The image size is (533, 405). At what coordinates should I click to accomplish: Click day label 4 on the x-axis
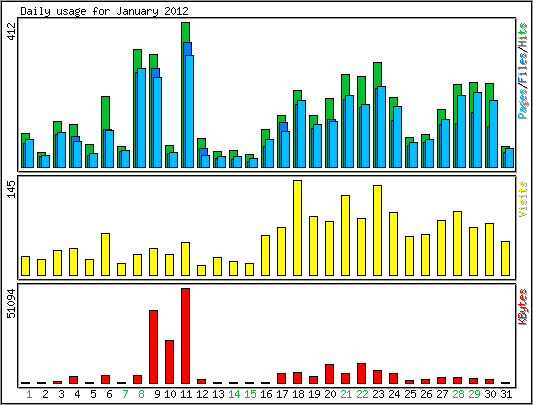tap(77, 394)
